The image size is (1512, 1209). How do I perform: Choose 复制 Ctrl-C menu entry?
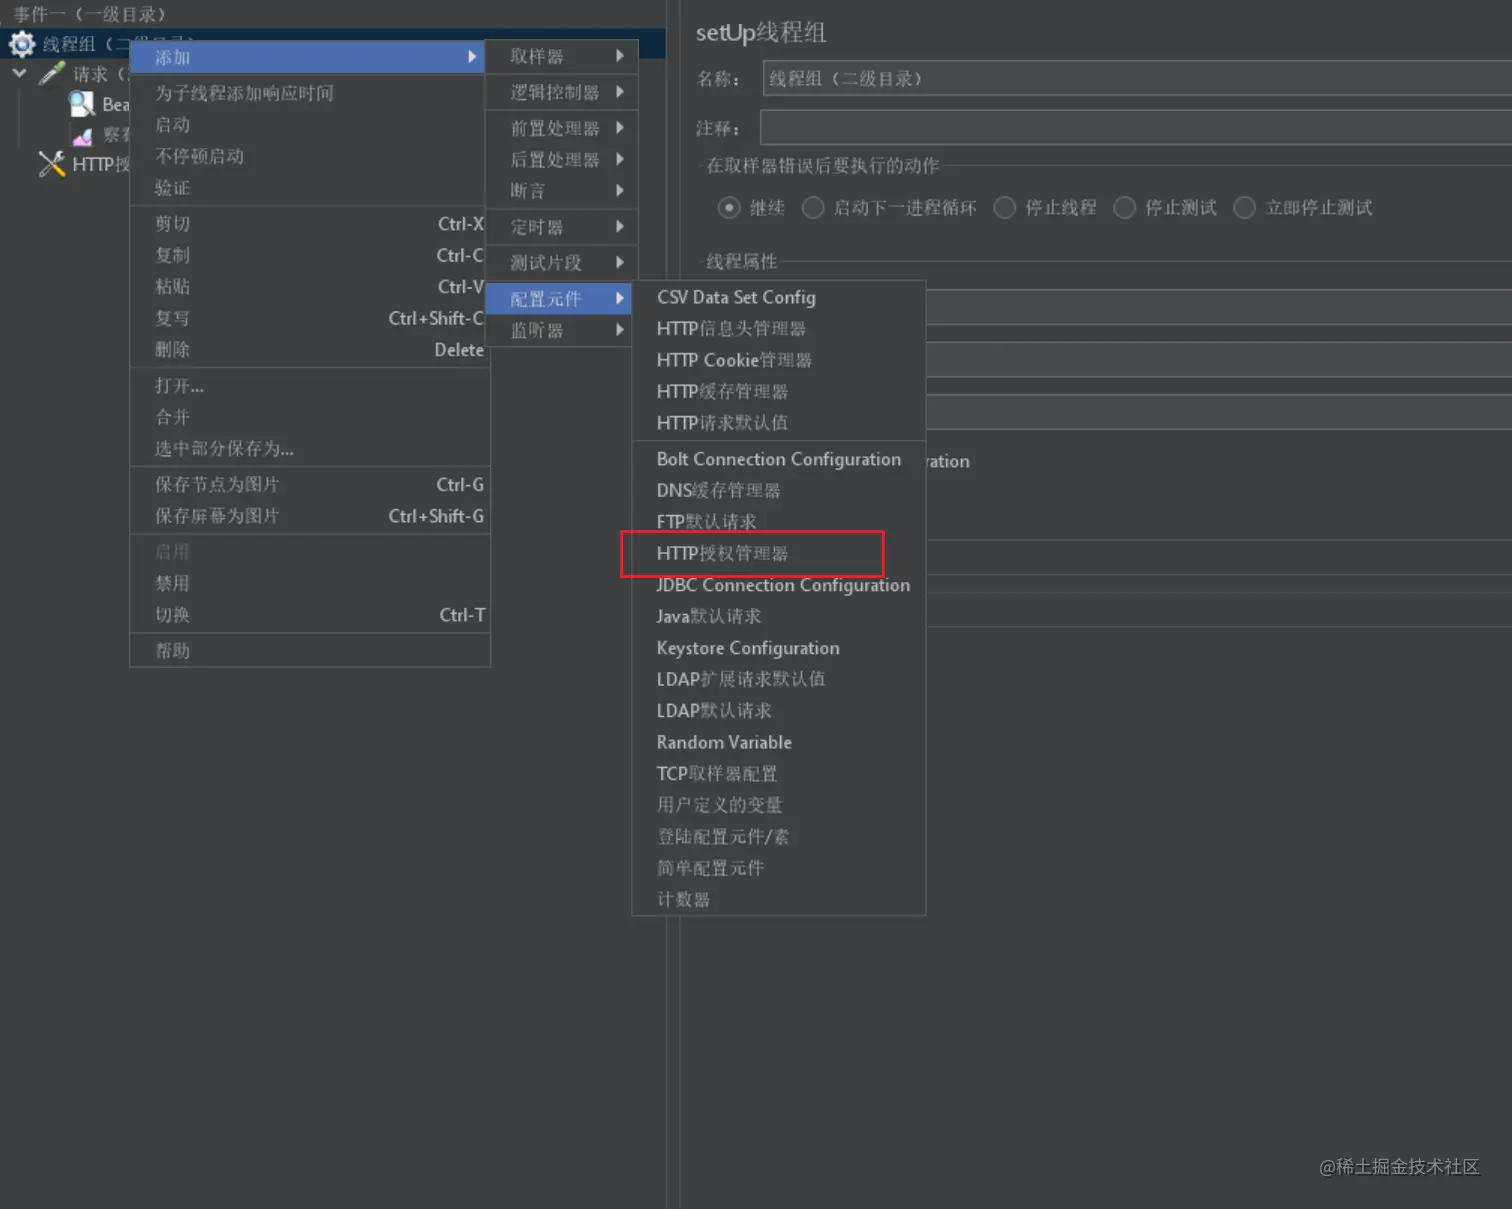click(310, 255)
